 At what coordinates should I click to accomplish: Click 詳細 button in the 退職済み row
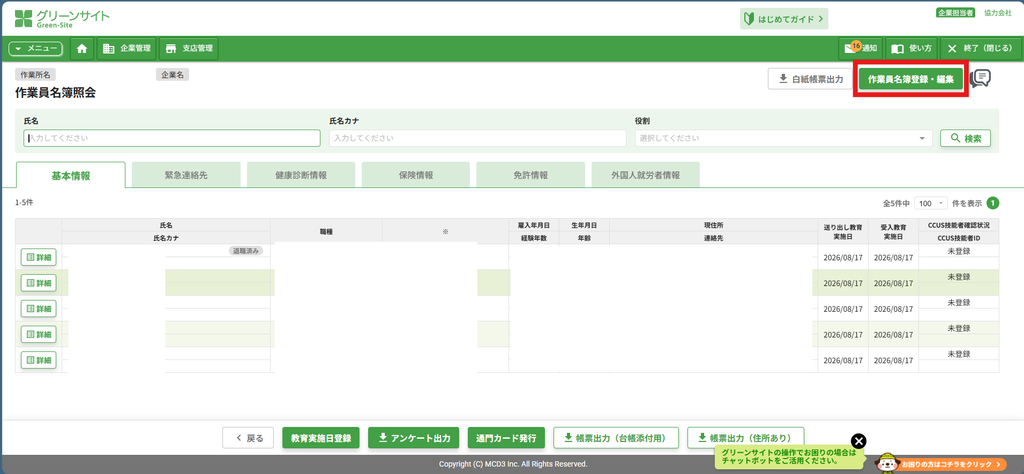39,257
